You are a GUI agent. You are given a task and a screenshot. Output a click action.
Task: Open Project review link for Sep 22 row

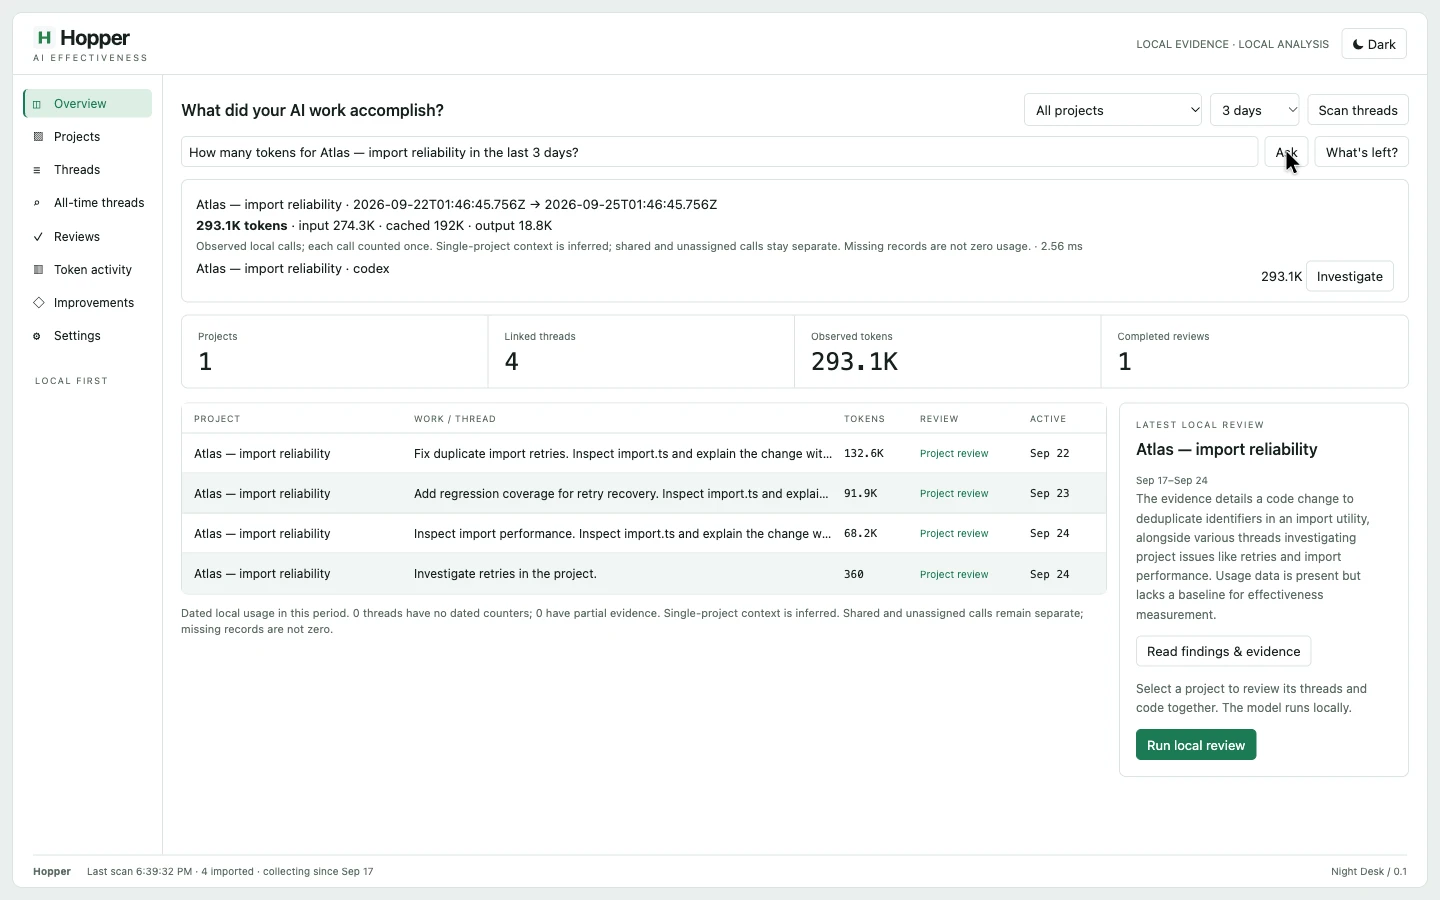click(x=954, y=454)
